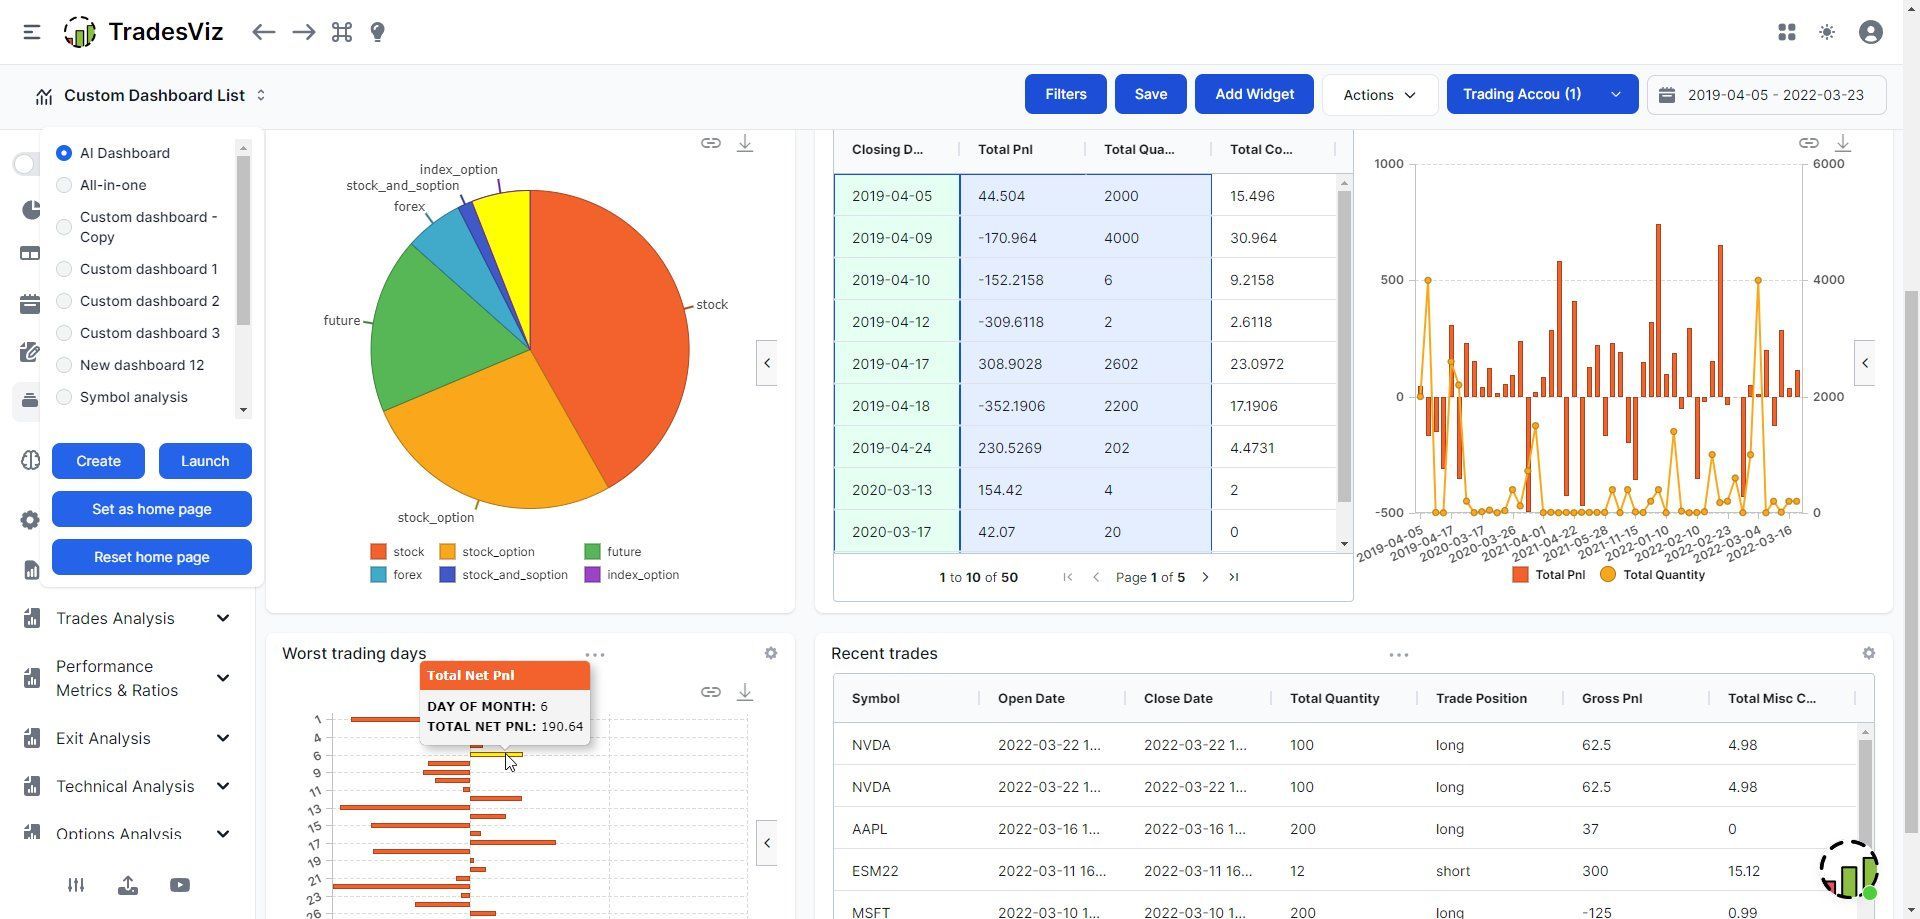Go forward with the right arrow
1920x919 pixels.
click(304, 32)
